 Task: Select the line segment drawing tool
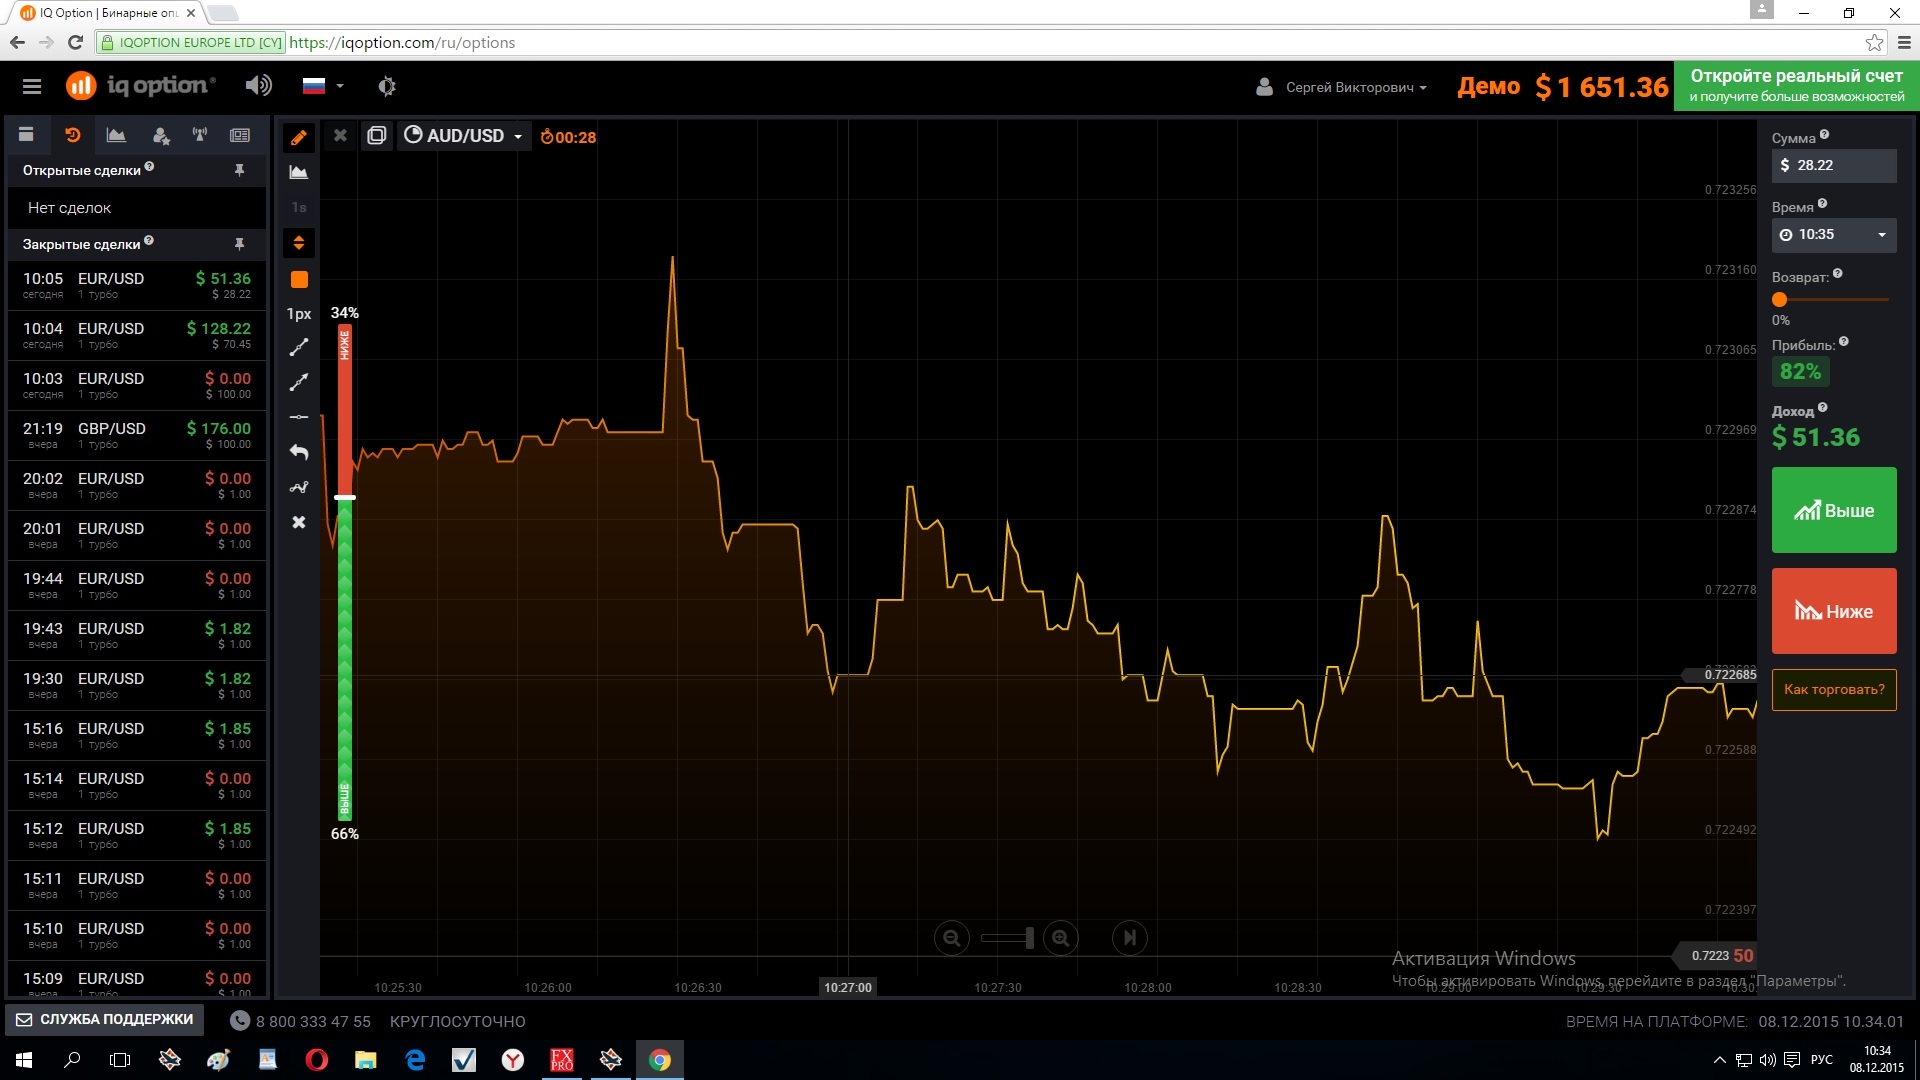click(x=298, y=347)
